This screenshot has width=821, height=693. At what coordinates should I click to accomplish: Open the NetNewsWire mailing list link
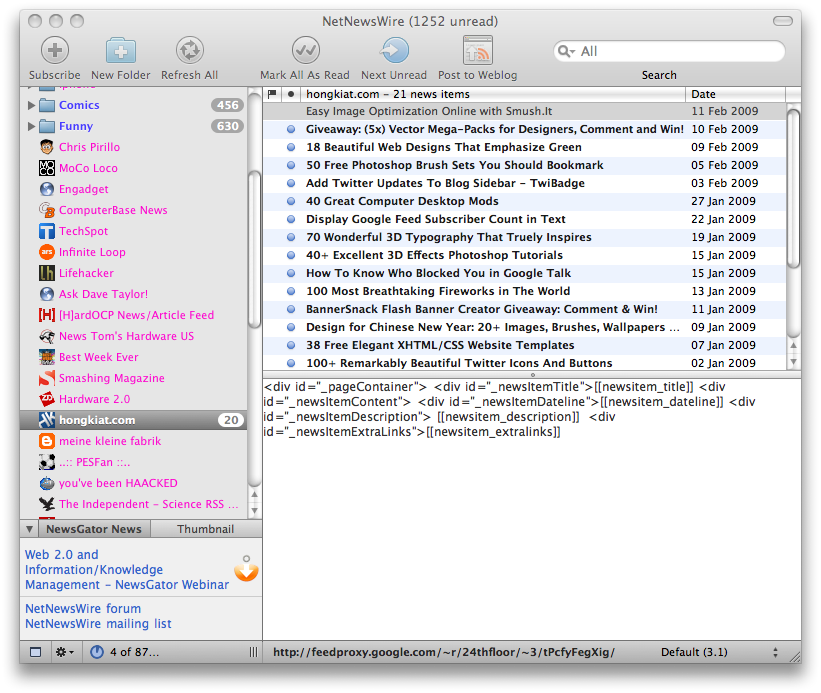coord(98,624)
